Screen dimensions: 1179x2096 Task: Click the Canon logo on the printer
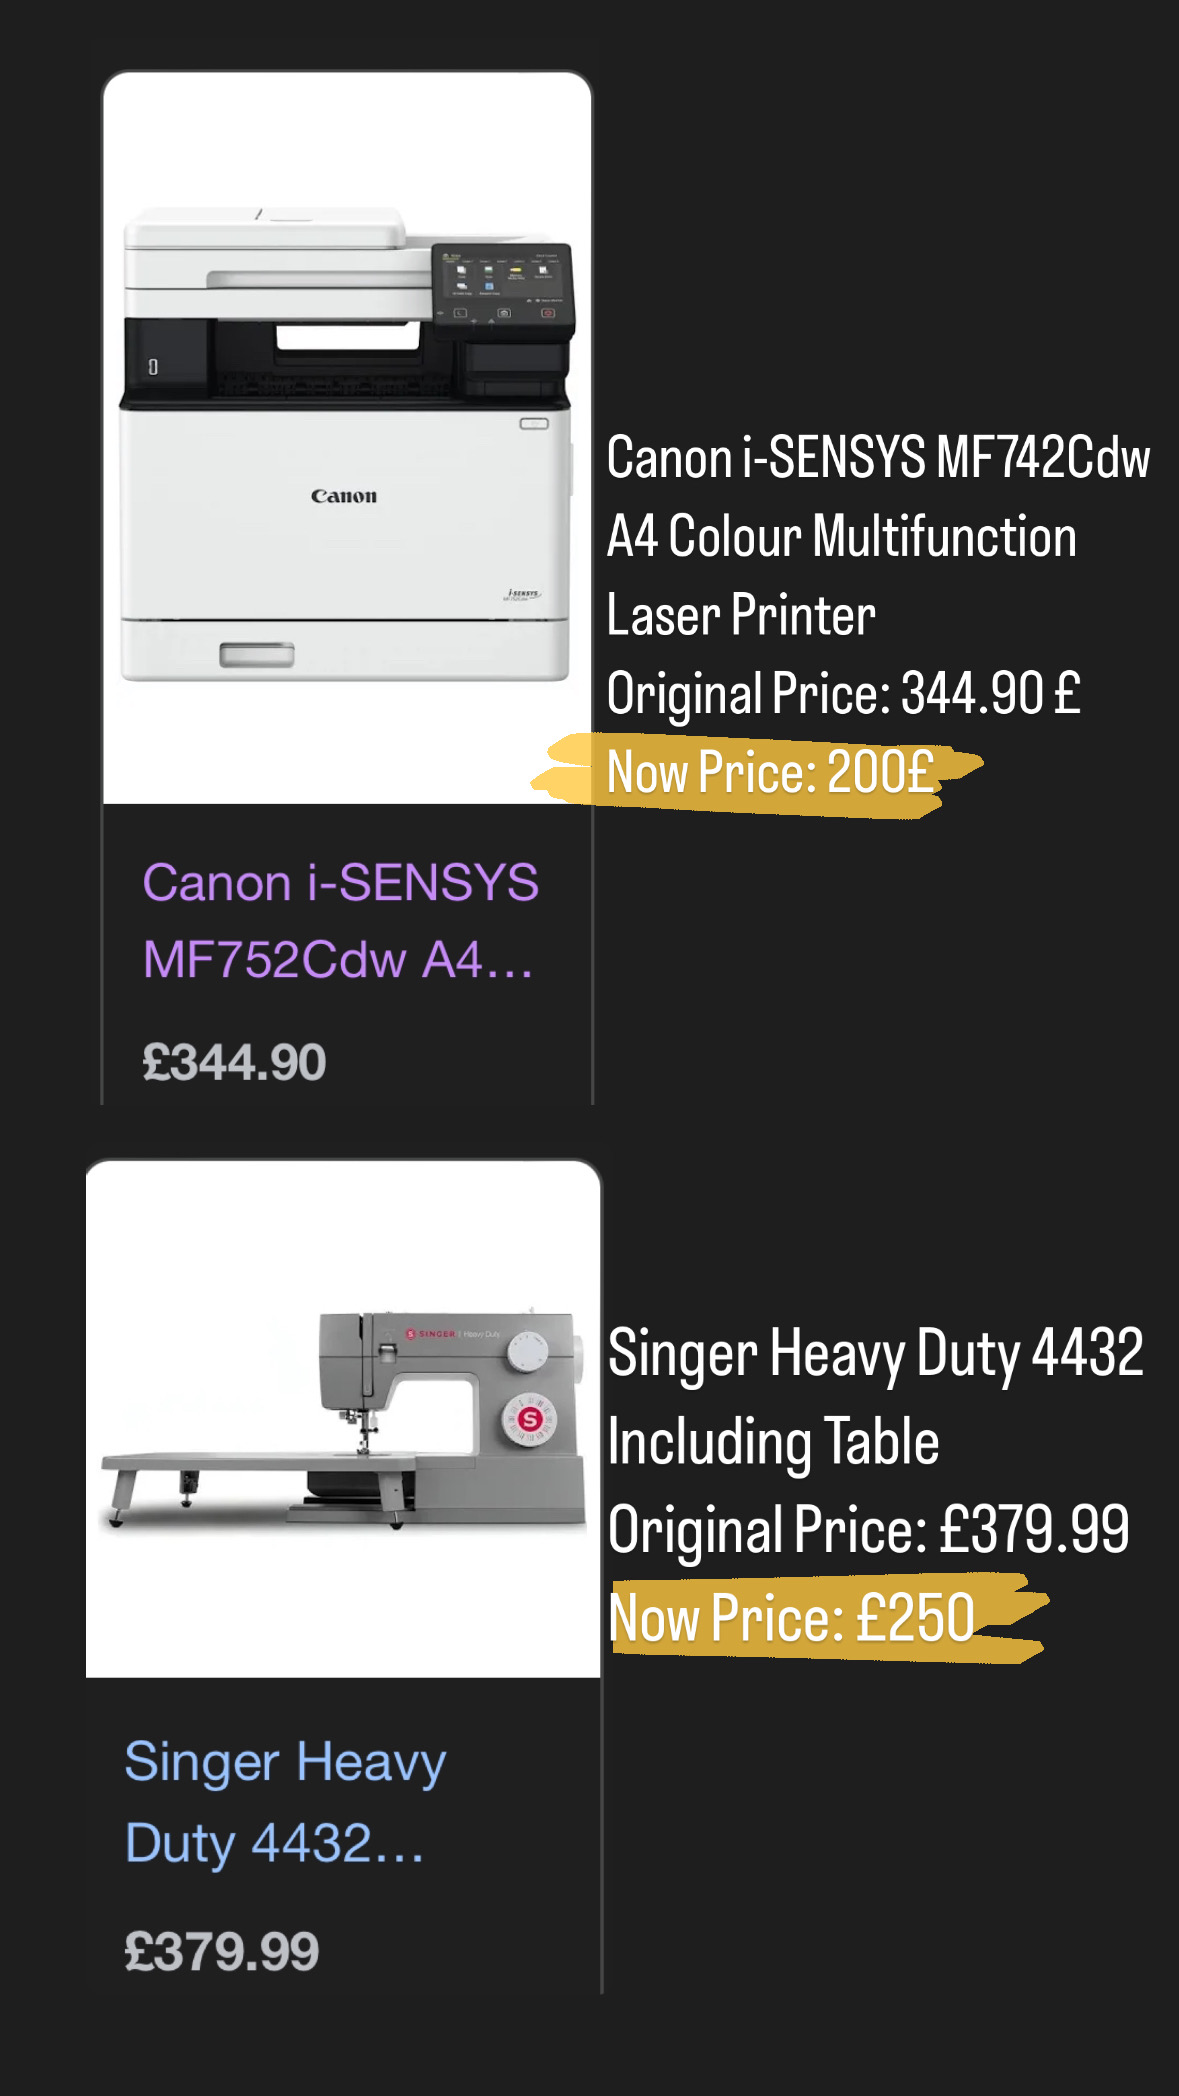coord(344,496)
